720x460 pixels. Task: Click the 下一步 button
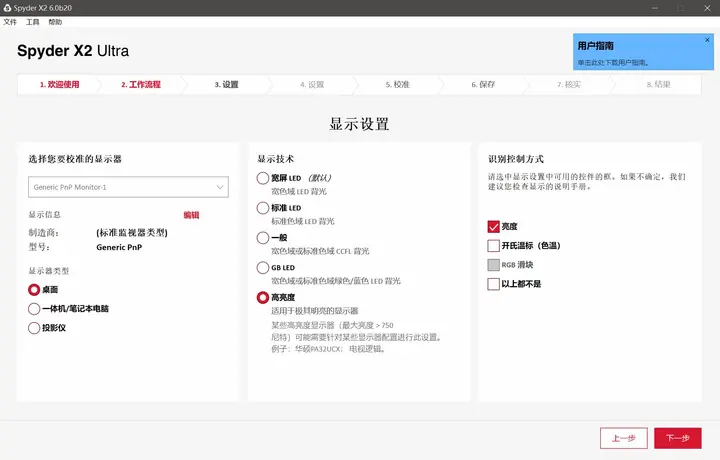pos(678,438)
